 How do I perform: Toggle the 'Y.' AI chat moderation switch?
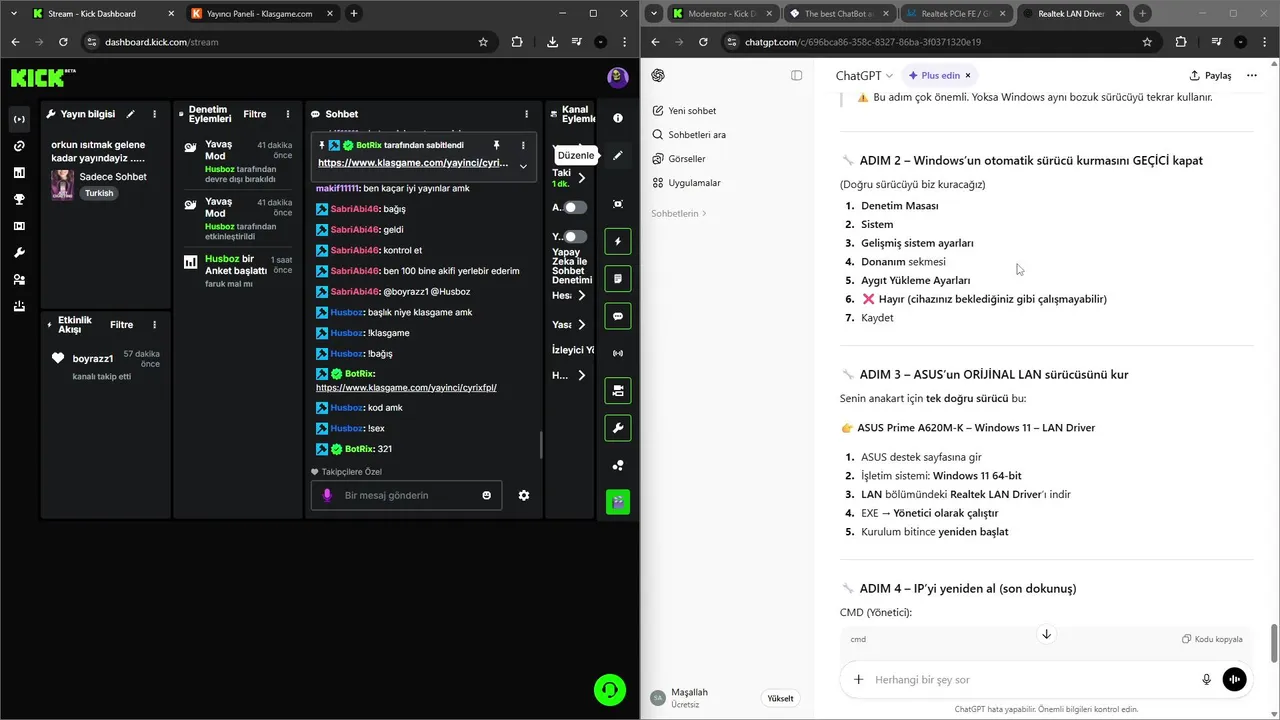point(575,237)
